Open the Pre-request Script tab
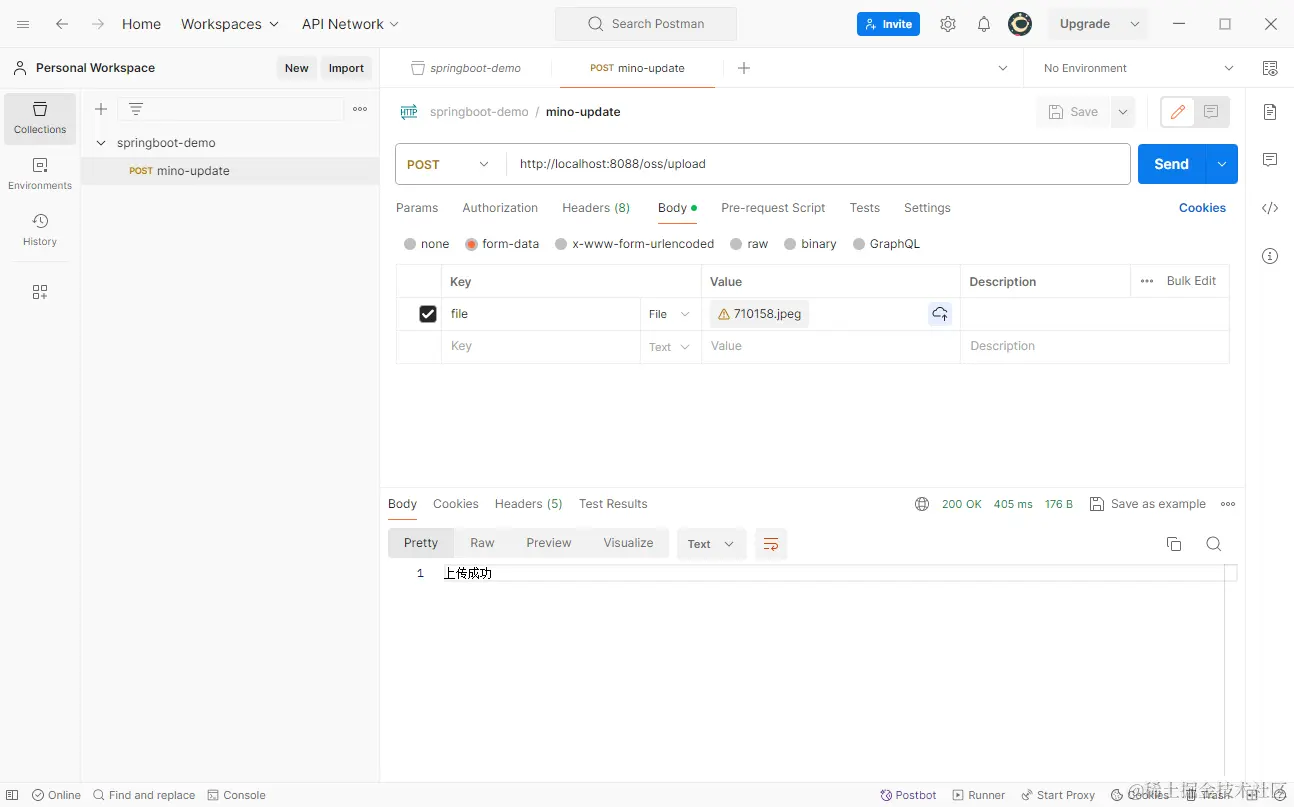 773,208
